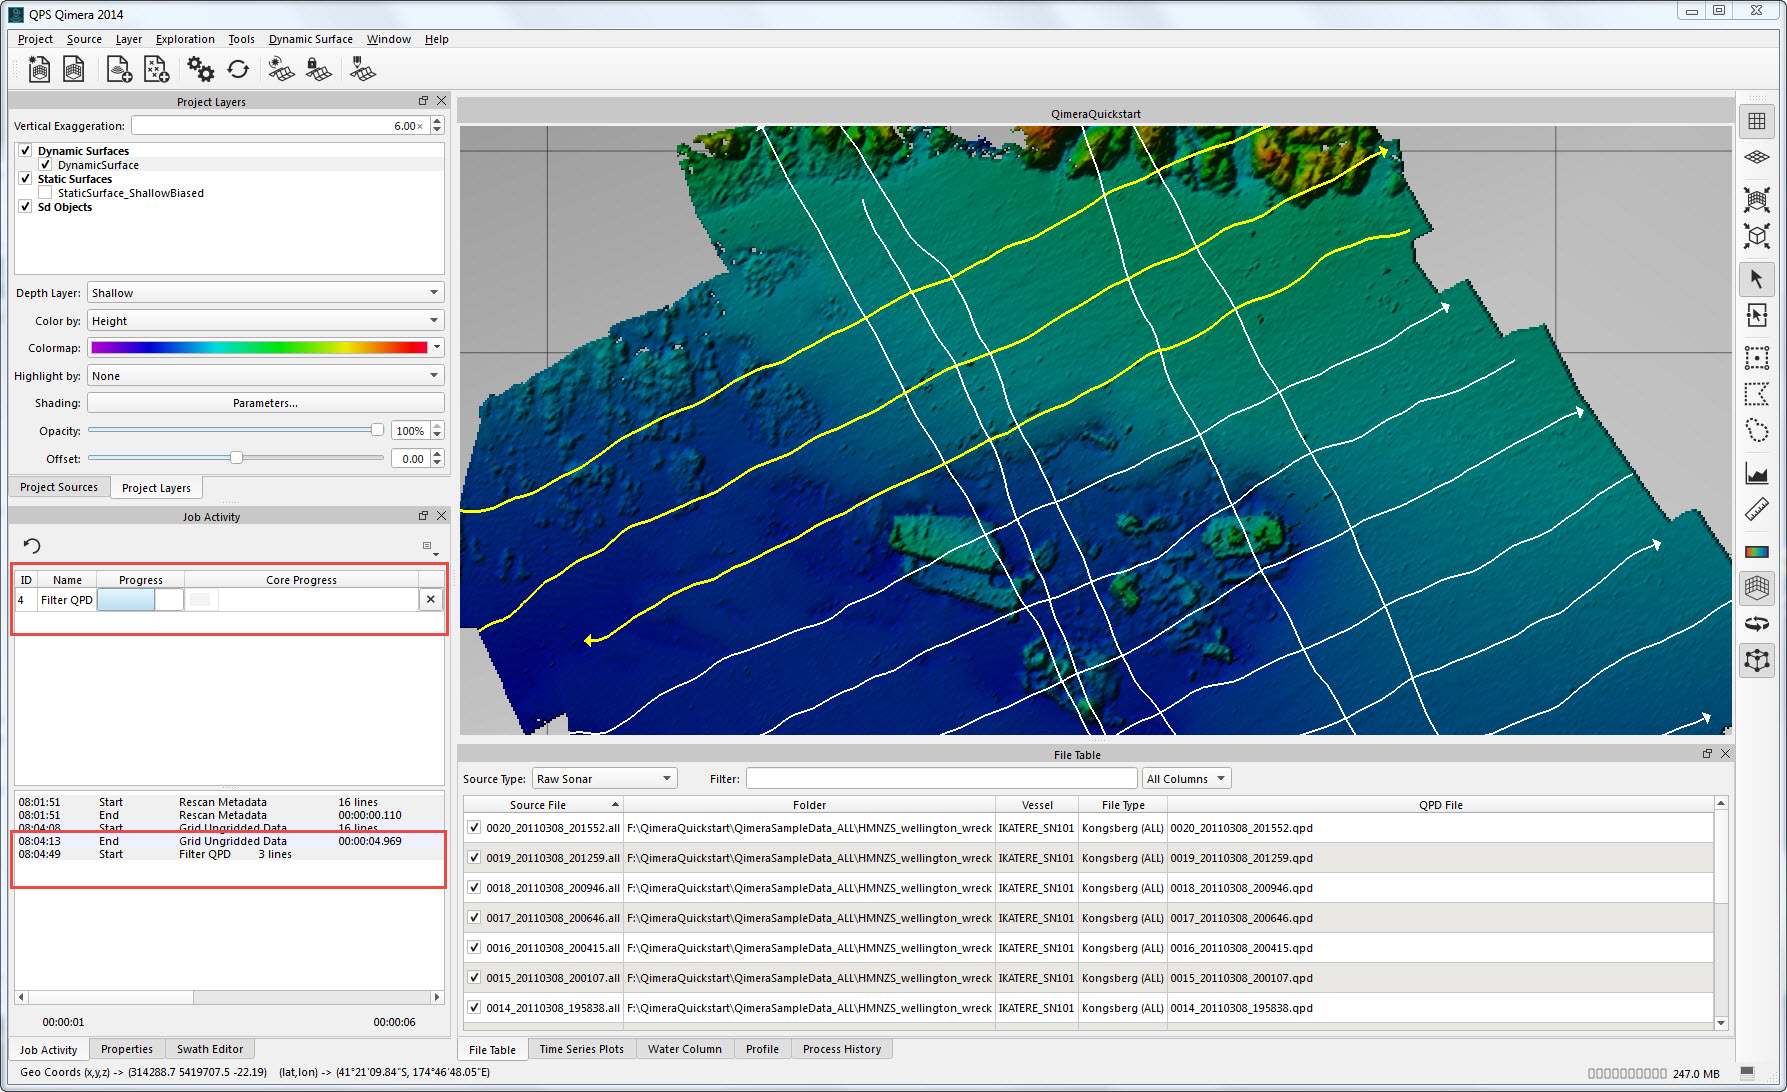This screenshot has height=1092, width=1787.
Task: Click the rainbow colormap icon in sidebar
Action: click(1756, 552)
